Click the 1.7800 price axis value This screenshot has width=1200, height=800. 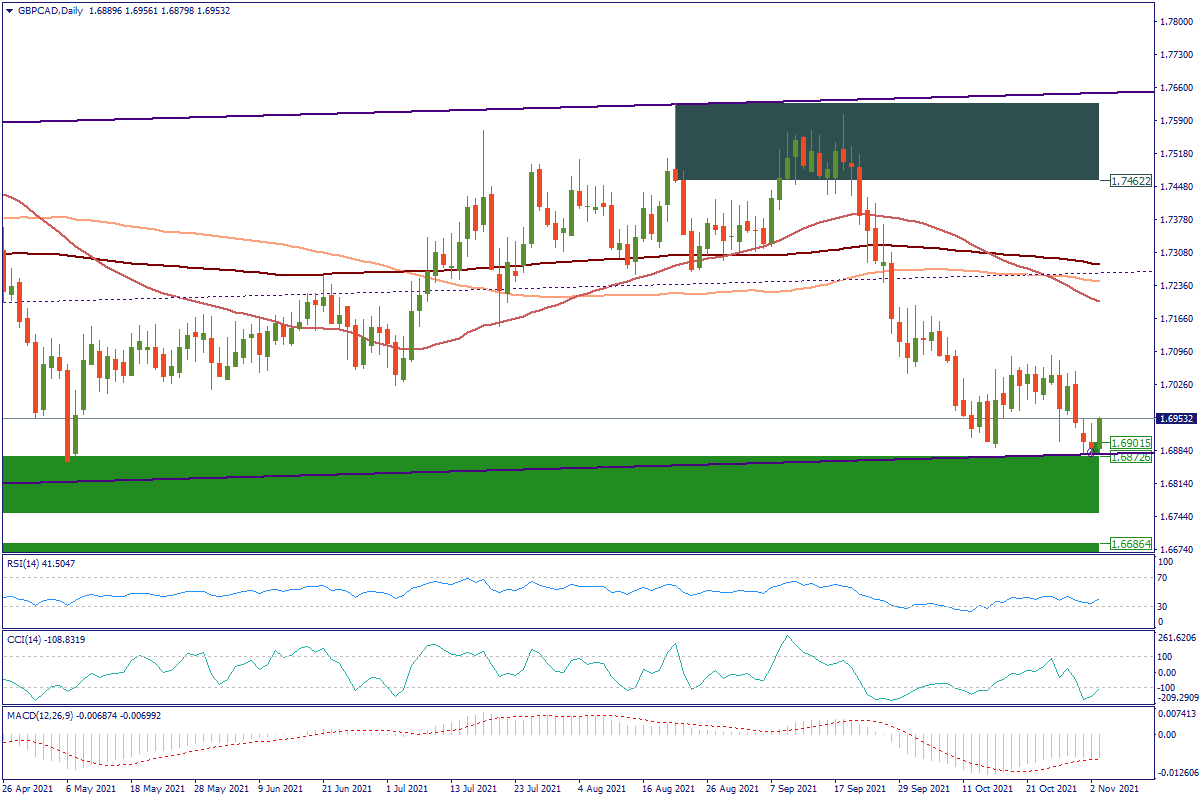click(x=1170, y=21)
